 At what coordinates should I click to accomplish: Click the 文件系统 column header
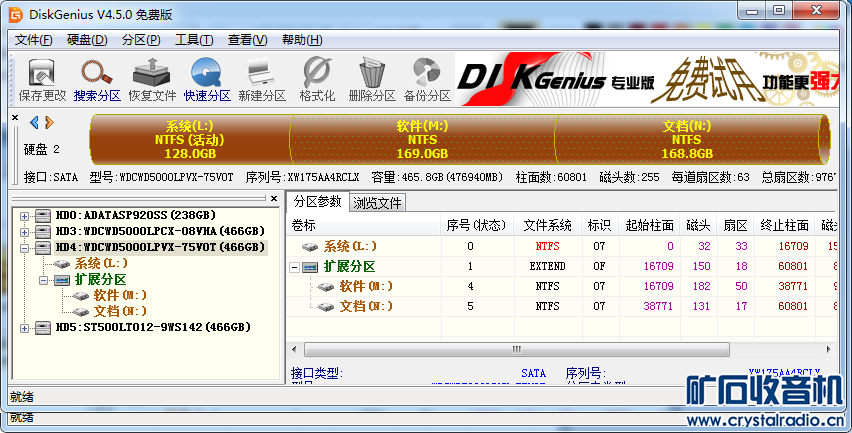[x=547, y=224]
